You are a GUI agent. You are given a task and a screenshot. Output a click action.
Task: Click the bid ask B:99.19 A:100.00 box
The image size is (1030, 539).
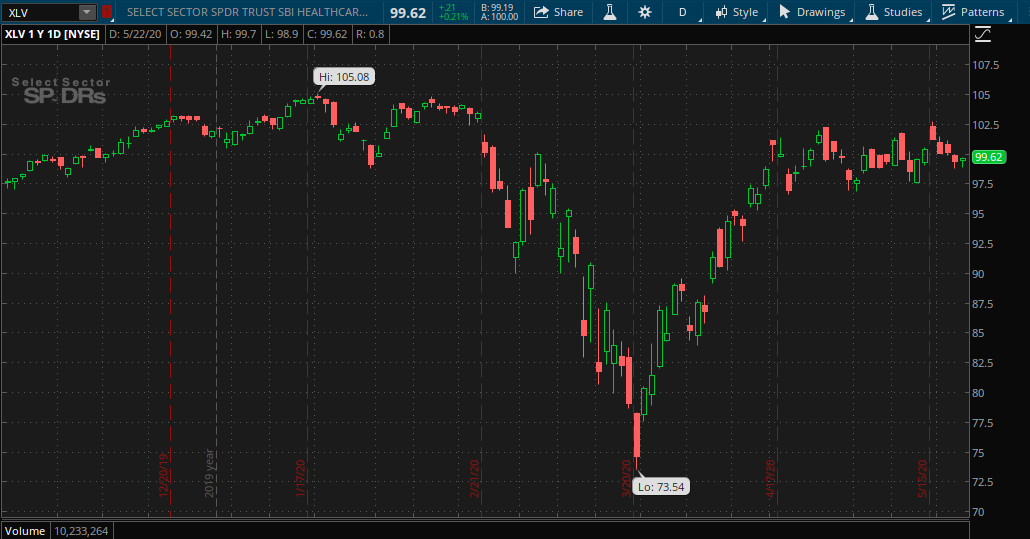[x=499, y=12]
